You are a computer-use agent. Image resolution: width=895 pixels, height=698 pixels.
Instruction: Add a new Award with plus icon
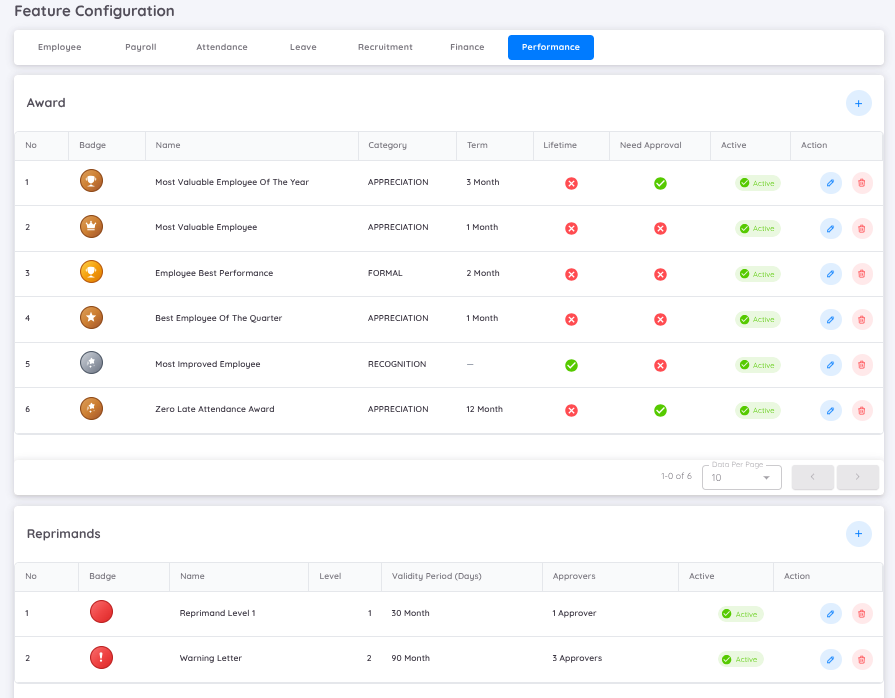858,103
